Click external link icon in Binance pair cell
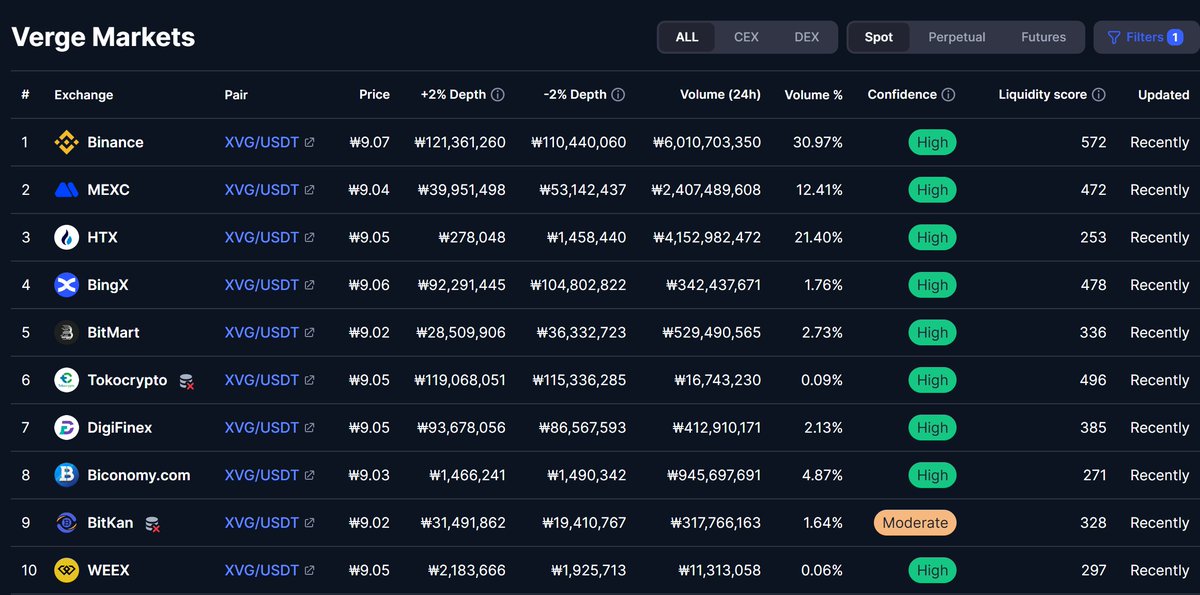The height and width of the screenshot is (595, 1200). click(310, 143)
